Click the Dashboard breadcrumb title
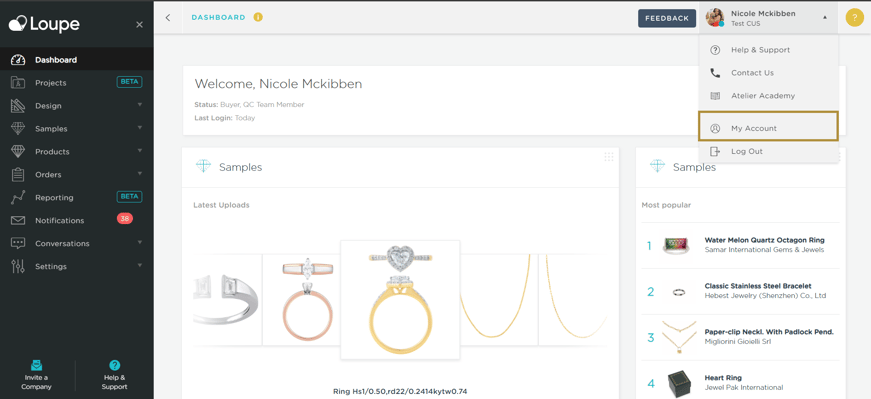This screenshot has height=399, width=871. pyautogui.click(x=218, y=17)
